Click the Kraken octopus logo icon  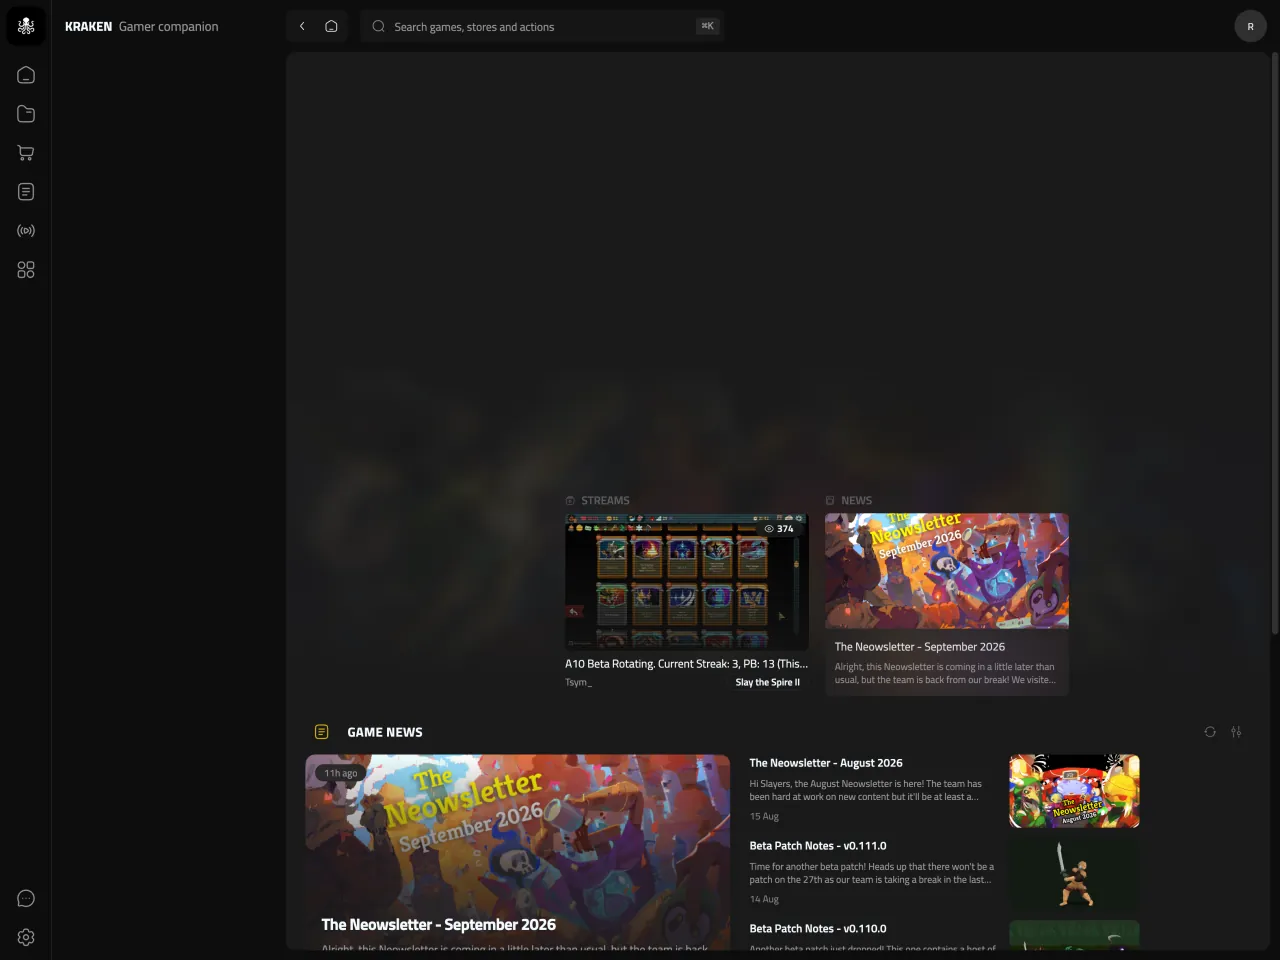pyautogui.click(x=26, y=26)
